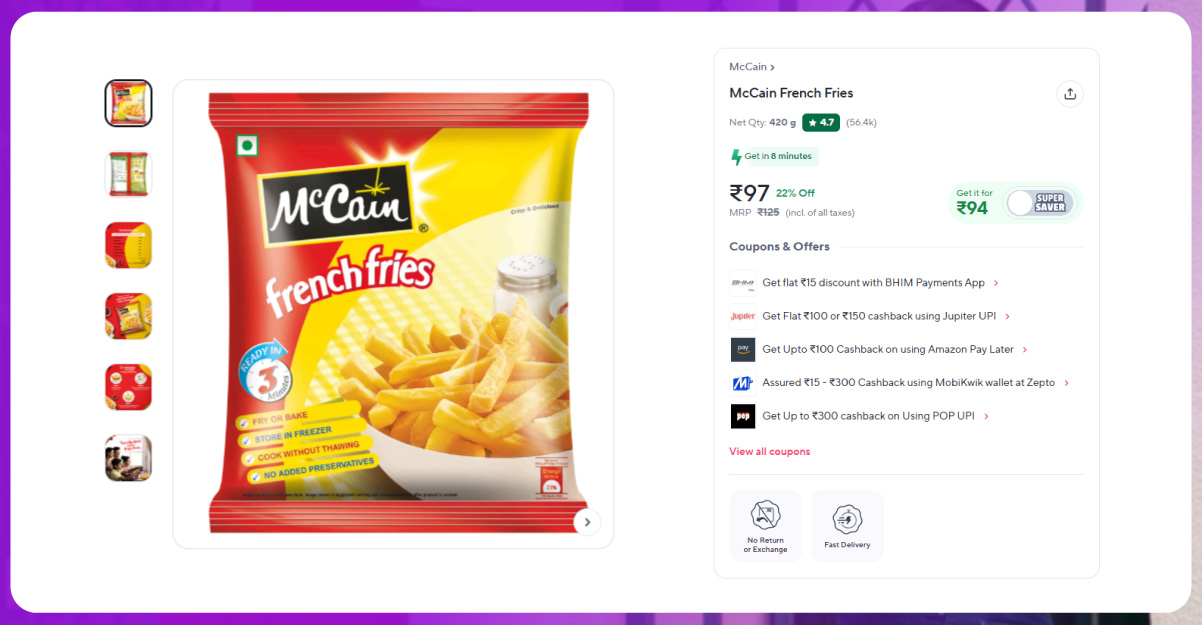Select the second back-of-pack thumbnail
The height and width of the screenshot is (625, 1202).
[128, 174]
